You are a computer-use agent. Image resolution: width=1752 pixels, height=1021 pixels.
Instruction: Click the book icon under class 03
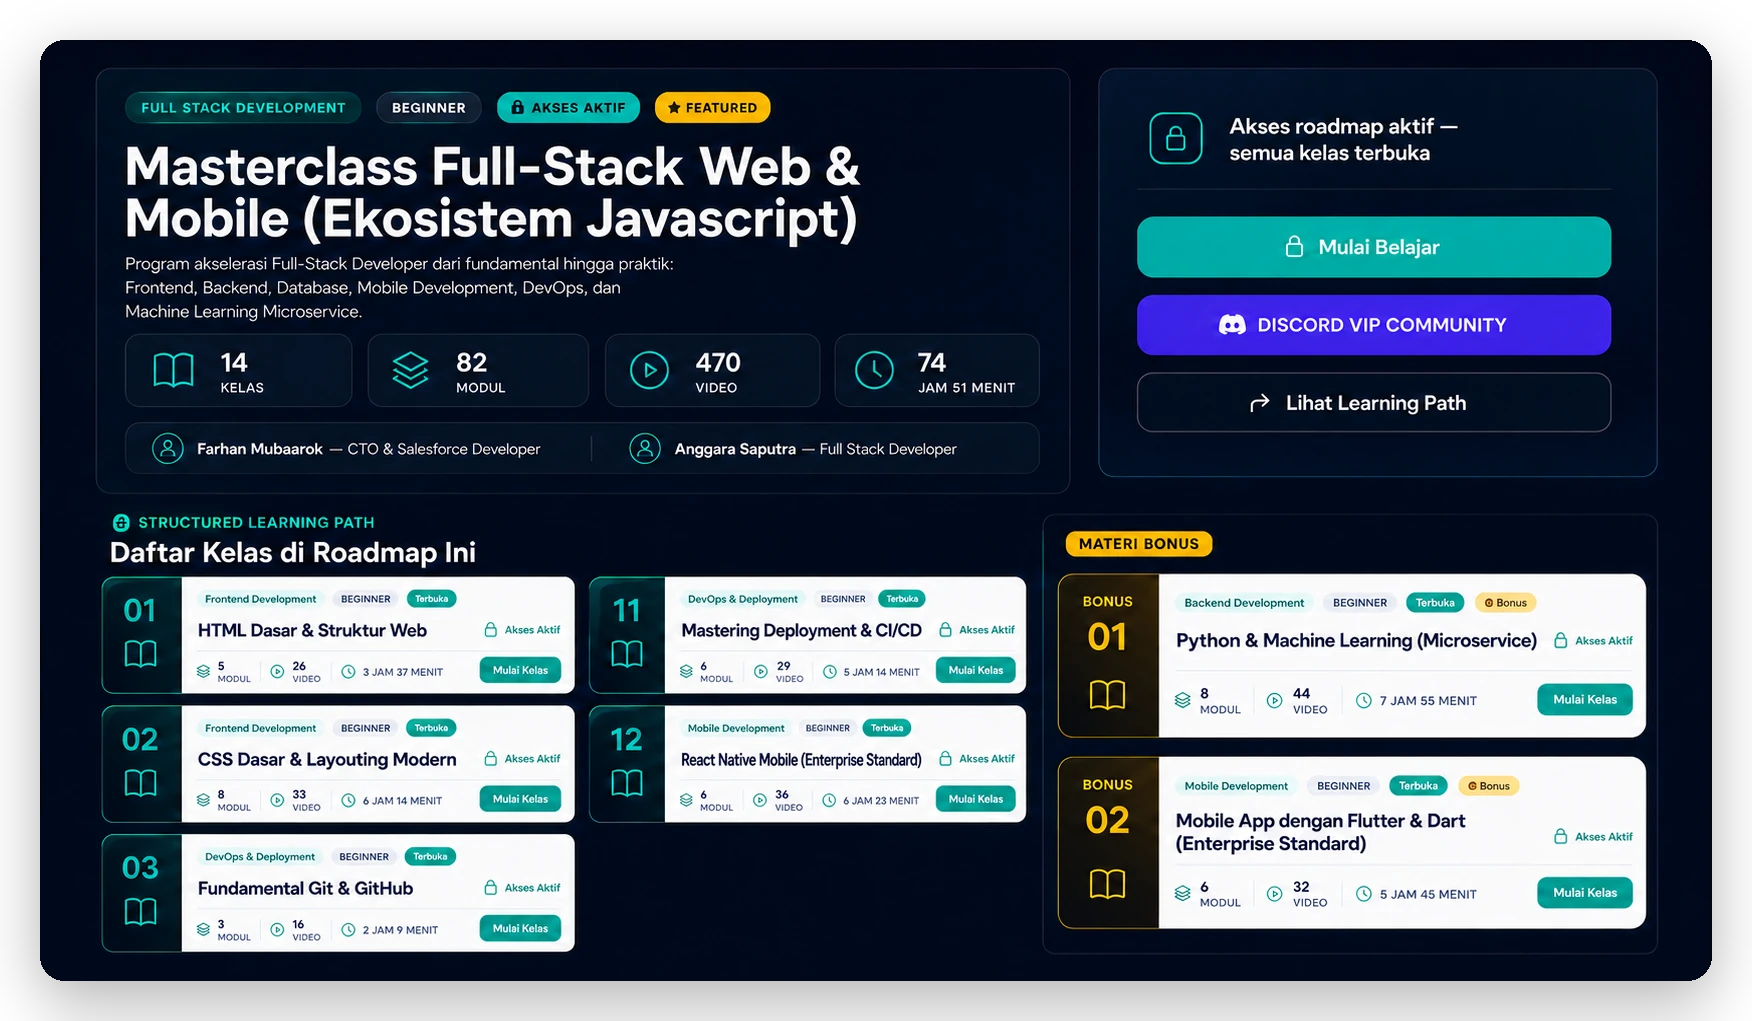pos(140,911)
